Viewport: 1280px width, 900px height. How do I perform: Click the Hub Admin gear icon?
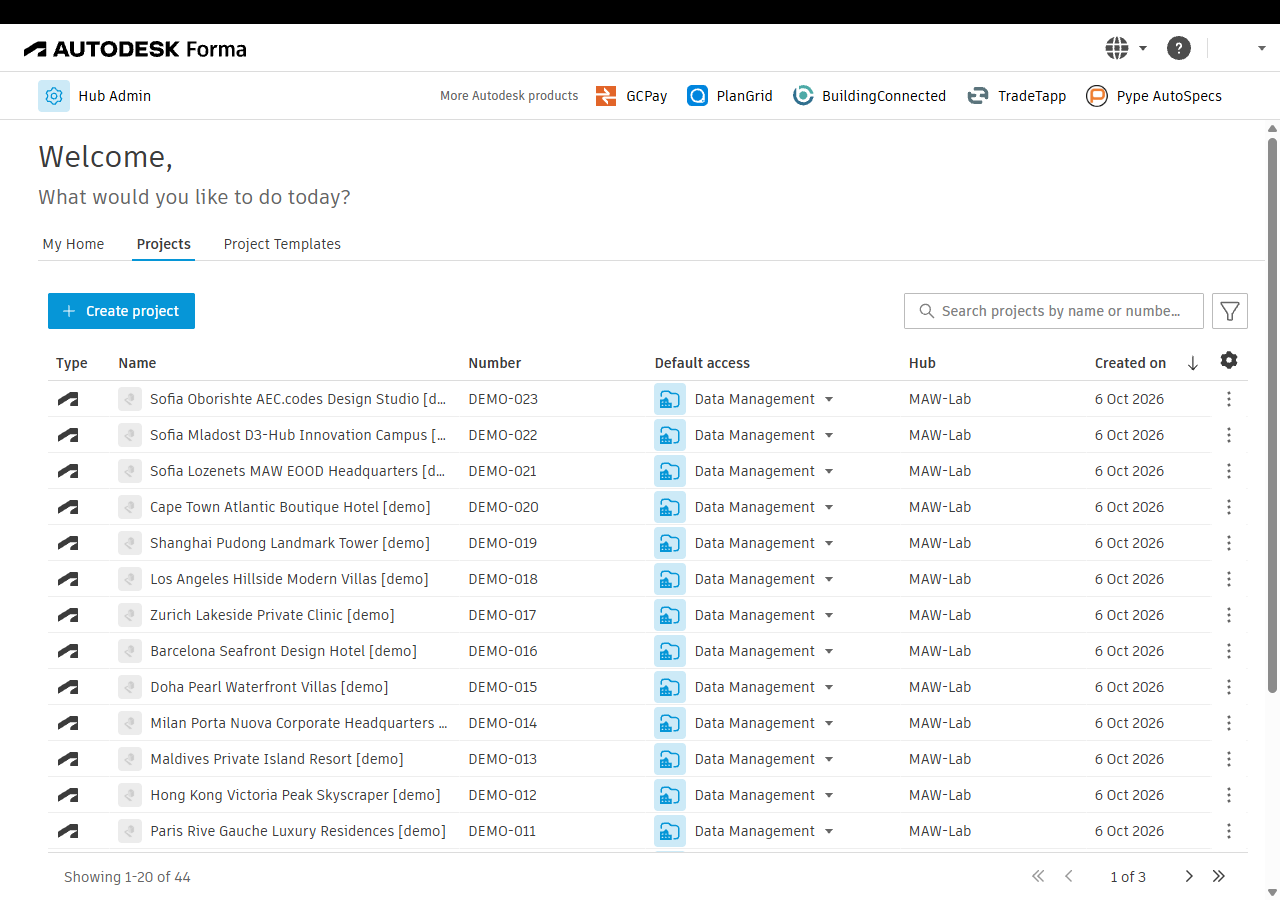tap(54, 96)
